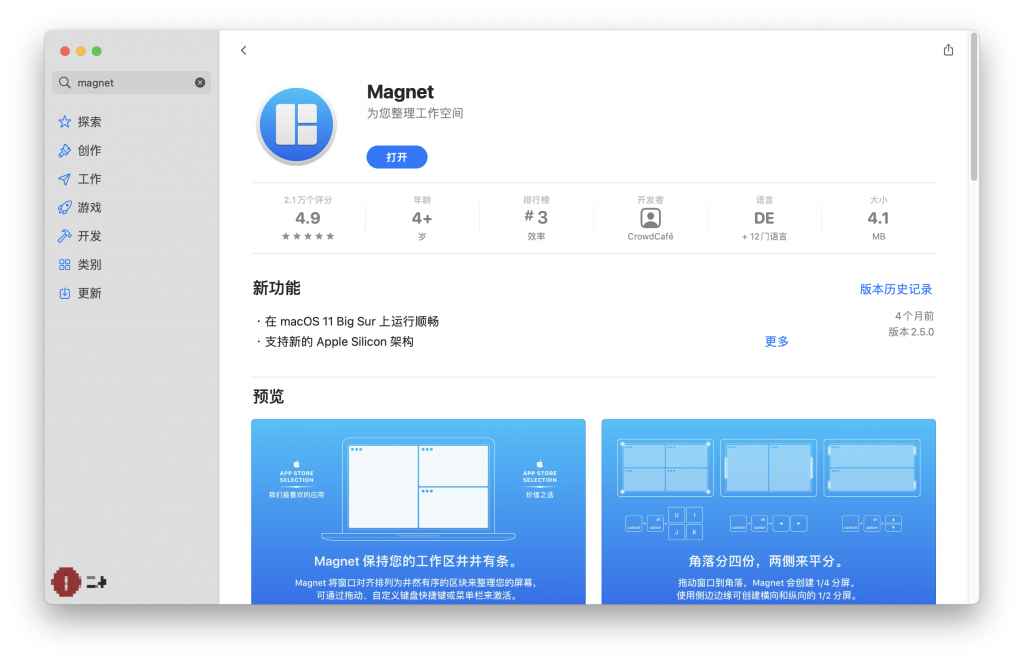Click the 4+ age rating

point(422,218)
